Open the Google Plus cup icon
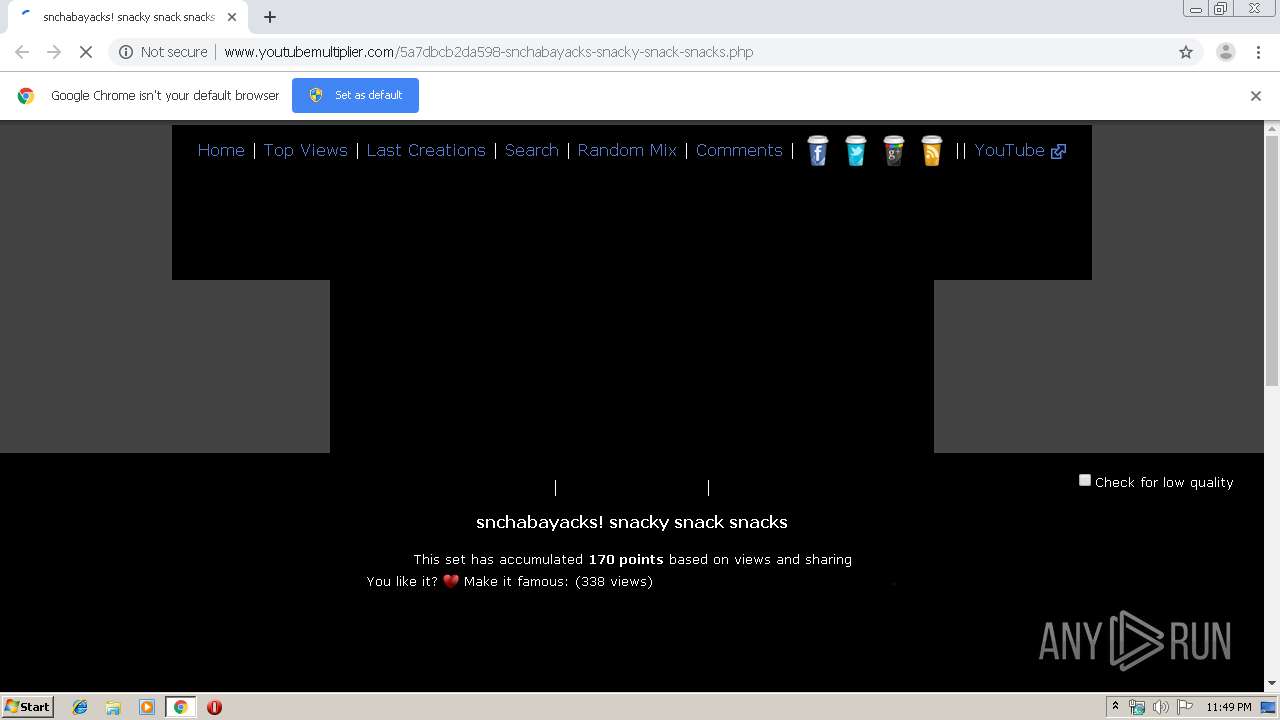 (x=894, y=151)
